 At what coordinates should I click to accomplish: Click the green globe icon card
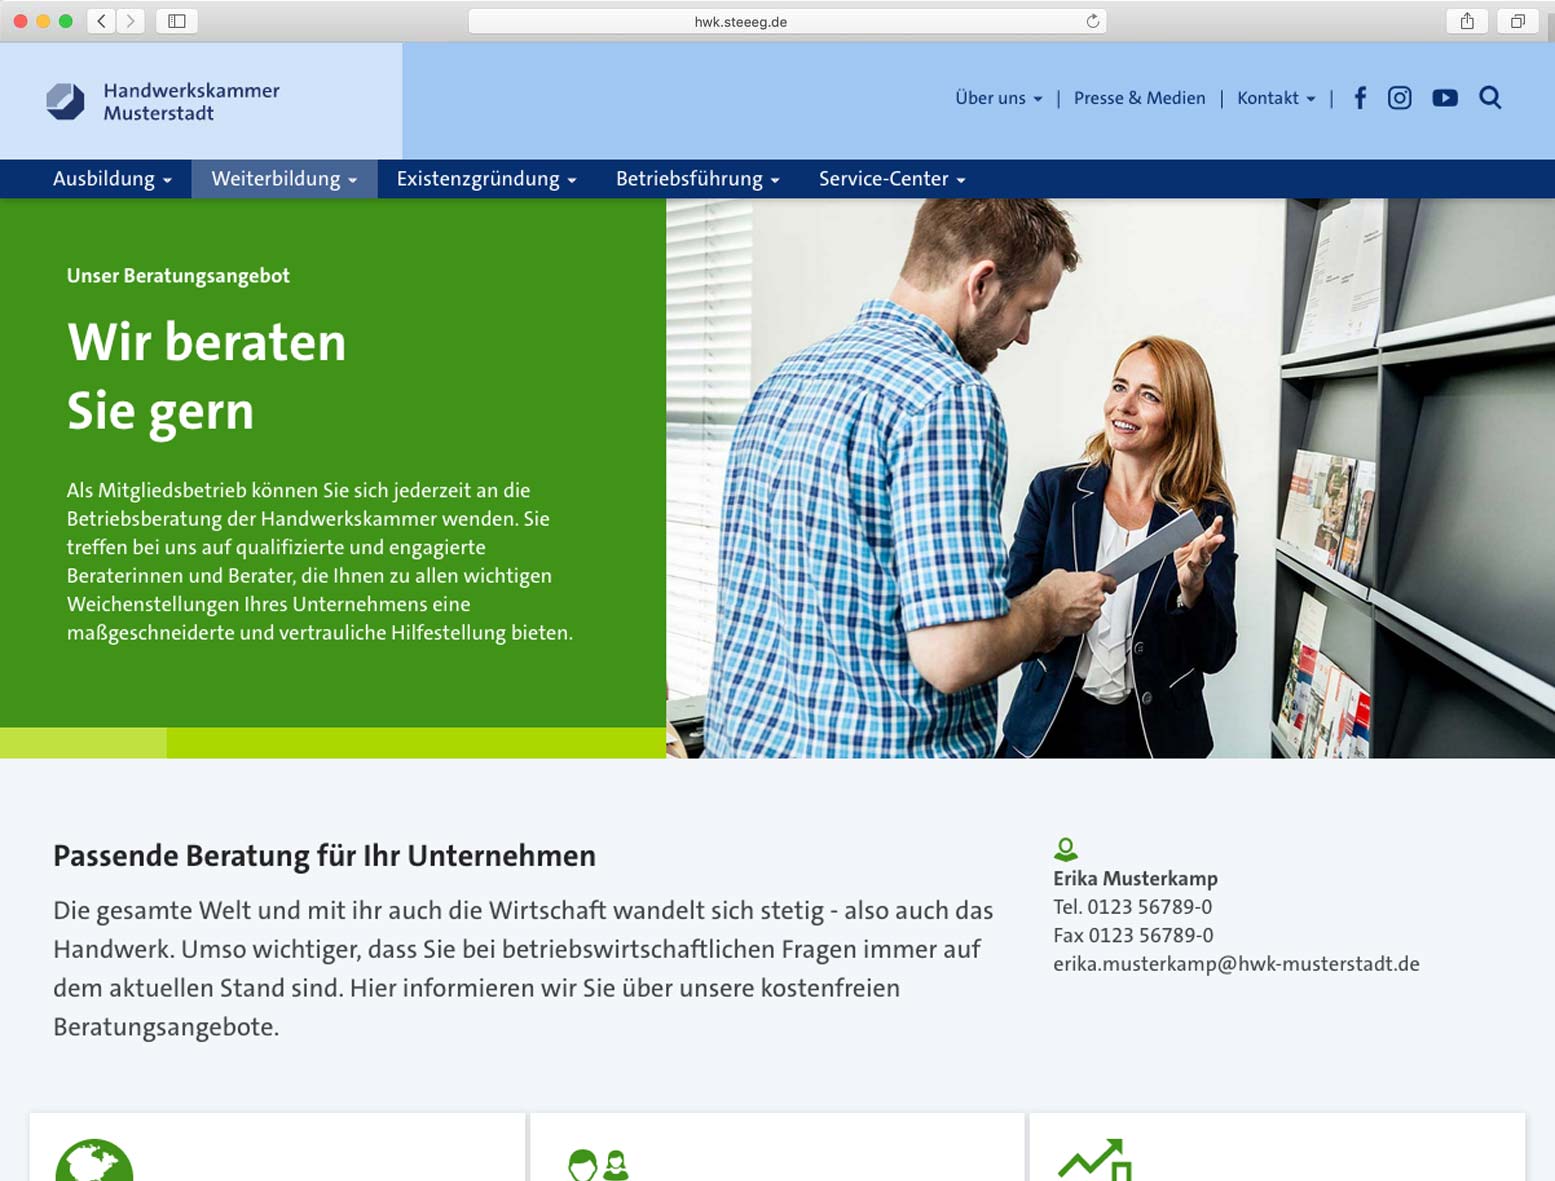[x=94, y=1162]
